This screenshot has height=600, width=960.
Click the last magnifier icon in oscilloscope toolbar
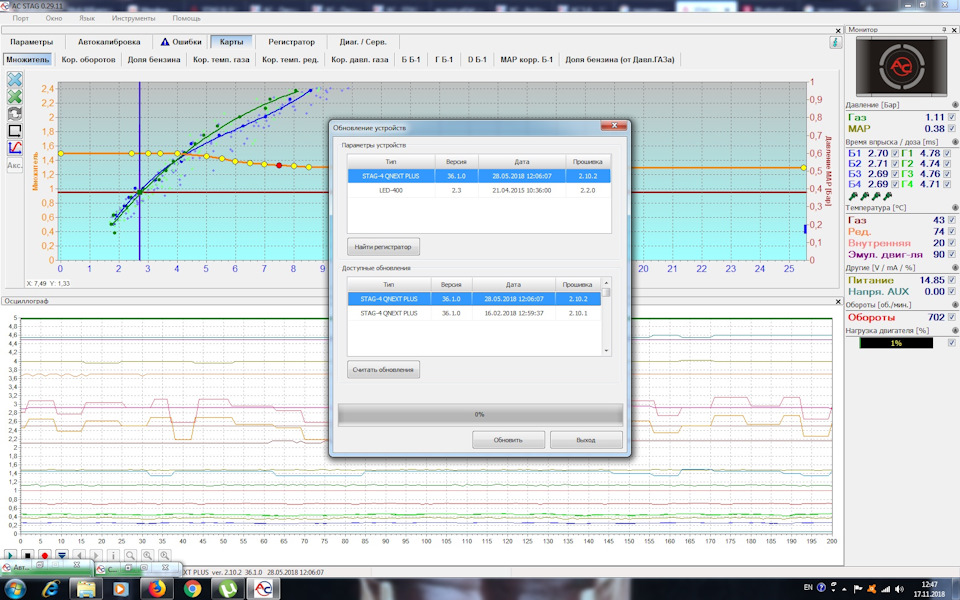click(165, 555)
